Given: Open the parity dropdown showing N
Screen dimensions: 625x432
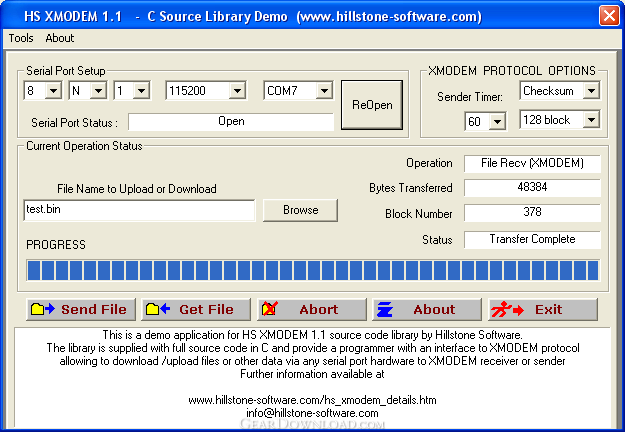Looking at the screenshot, I should (x=98, y=91).
